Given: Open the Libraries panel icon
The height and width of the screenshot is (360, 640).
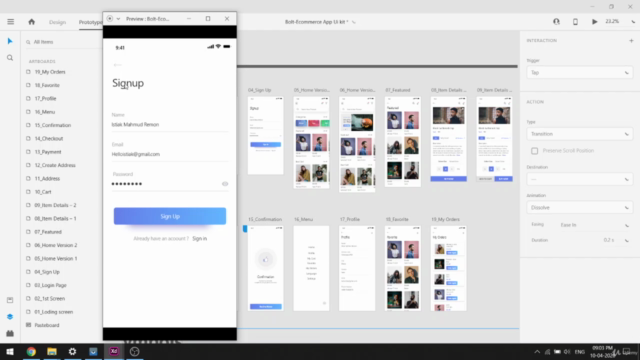Looking at the screenshot, I should (10, 300).
